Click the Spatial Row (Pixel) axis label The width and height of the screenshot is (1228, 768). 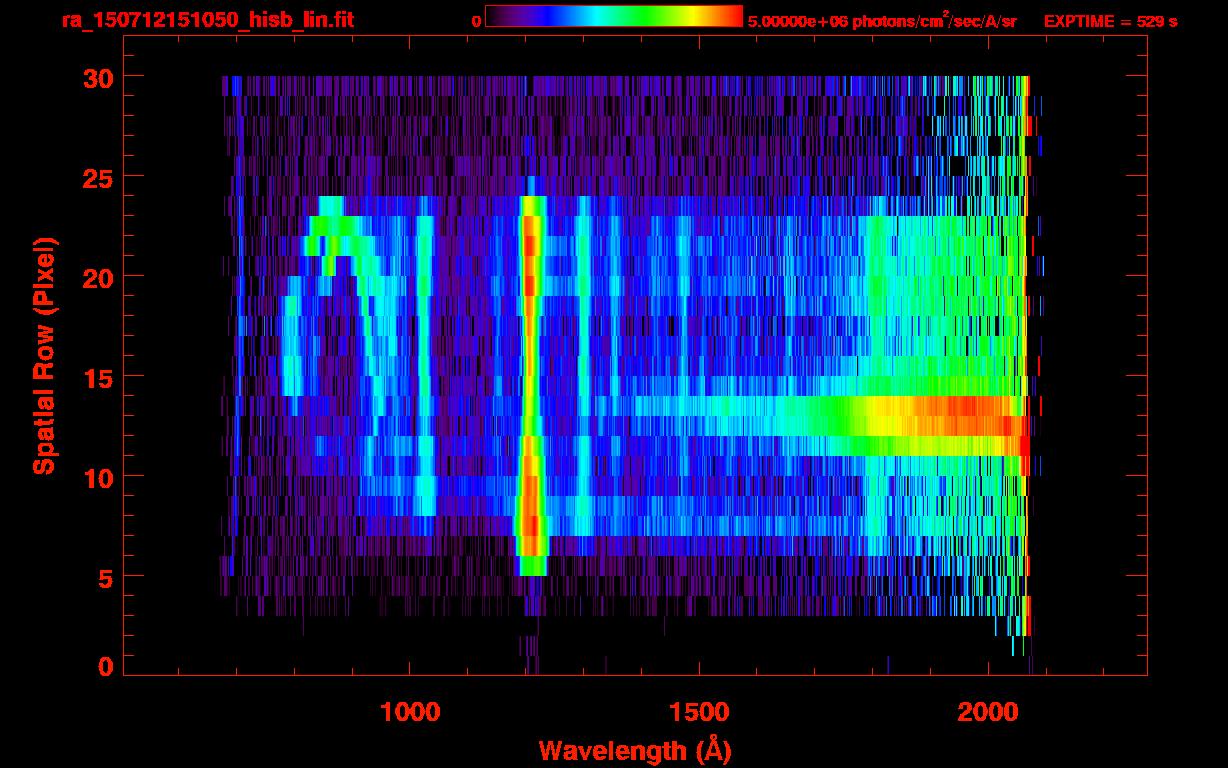[x=43, y=356]
